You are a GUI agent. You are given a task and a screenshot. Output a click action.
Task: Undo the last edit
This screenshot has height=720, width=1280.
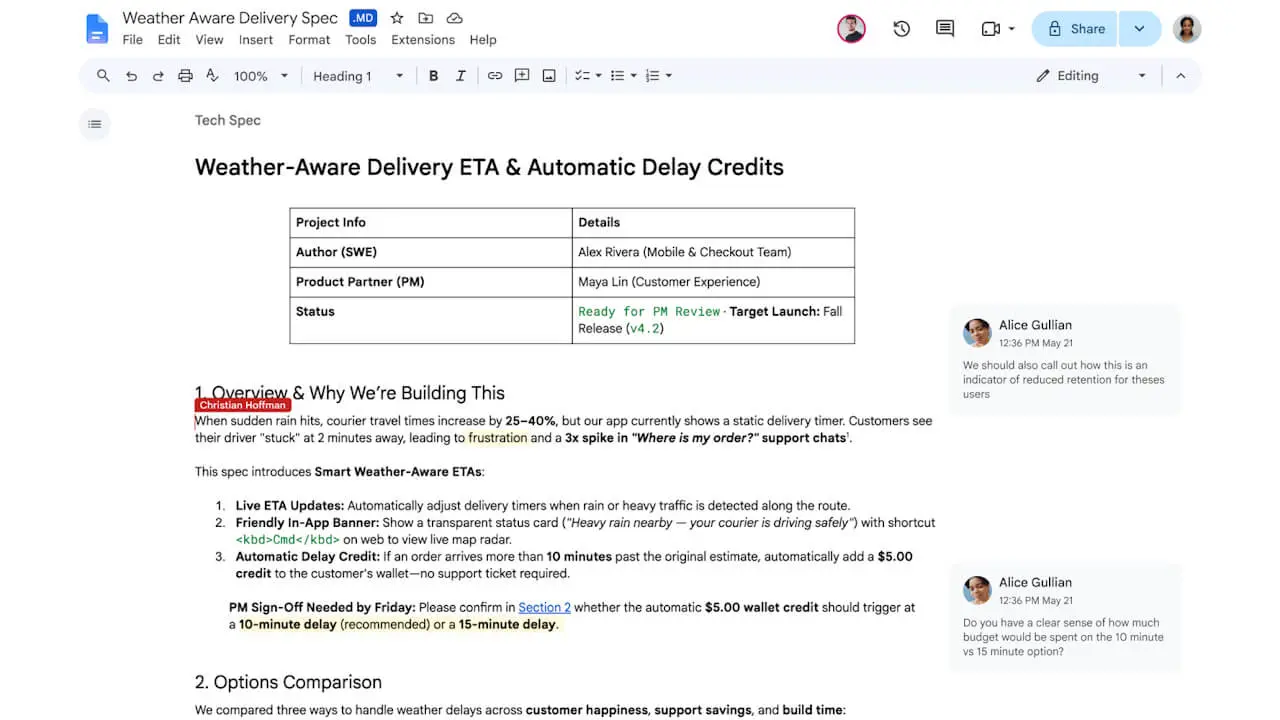[131, 76]
